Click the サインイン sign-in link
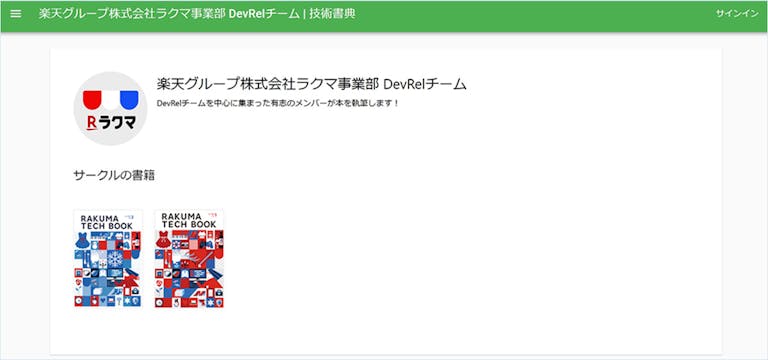 click(737, 14)
